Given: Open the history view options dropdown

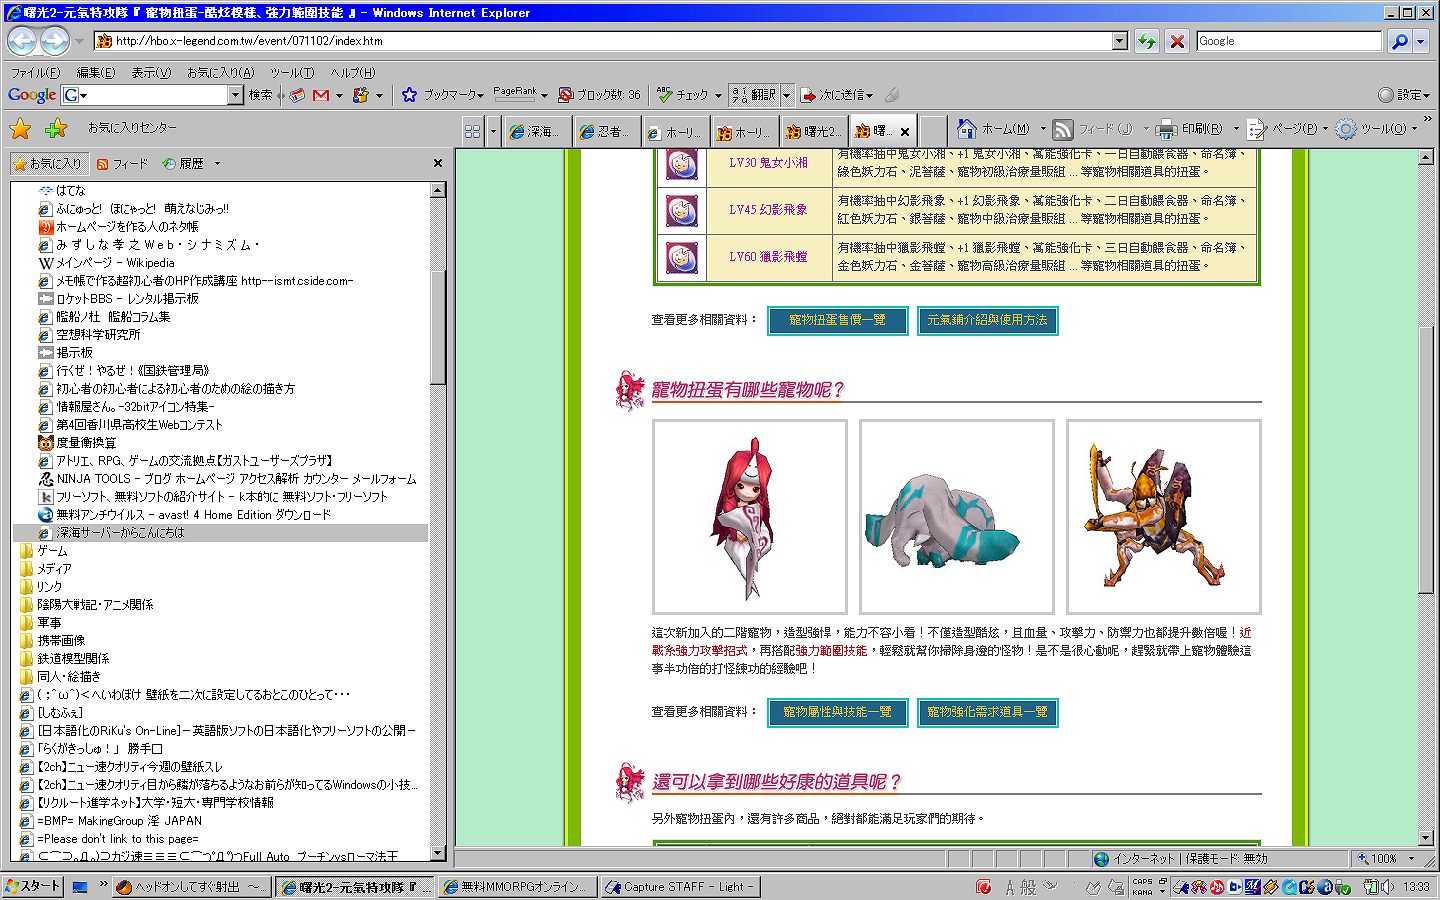Looking at the screenshot, I should click(x=217, y=164).
